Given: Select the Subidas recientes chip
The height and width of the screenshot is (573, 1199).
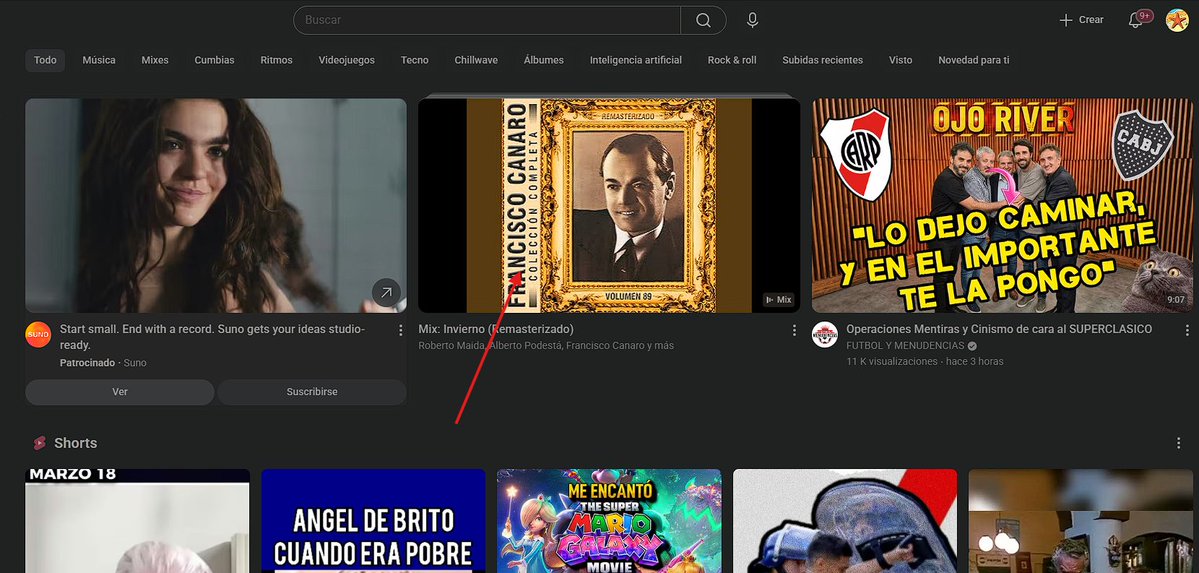Looking at the screenshot, I should (822, 60).
